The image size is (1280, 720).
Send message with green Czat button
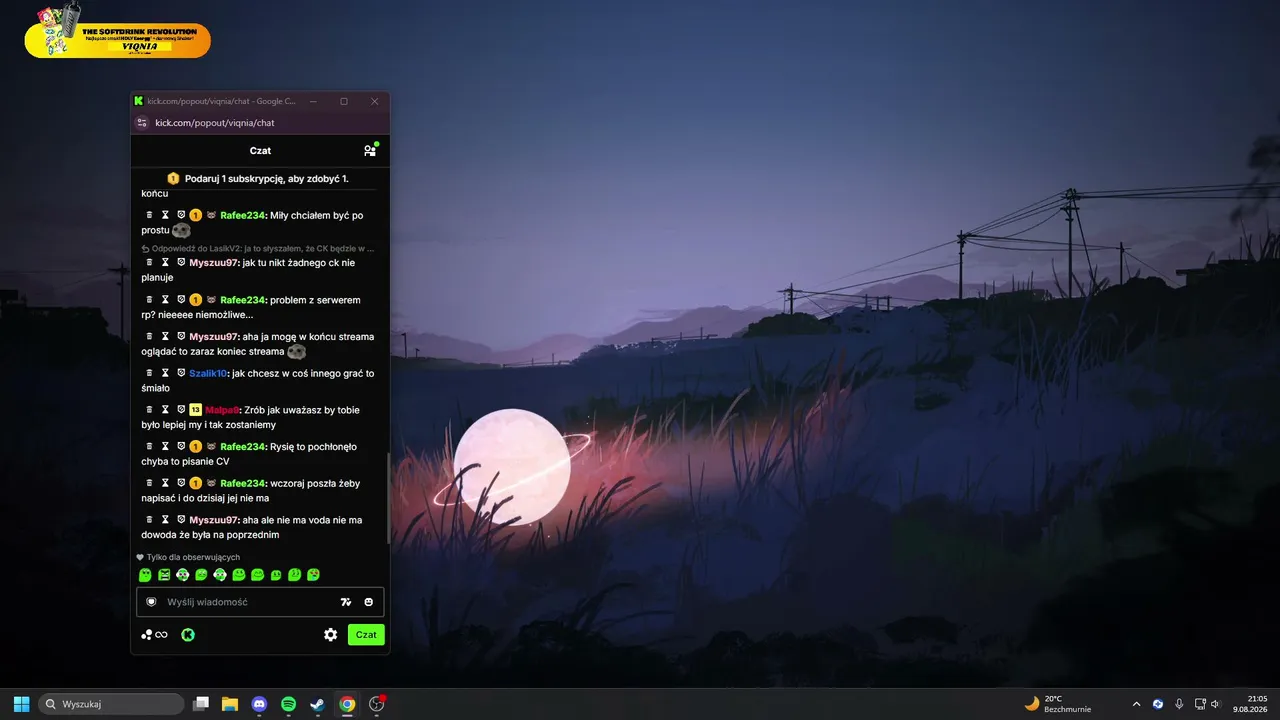pos(366,635)
